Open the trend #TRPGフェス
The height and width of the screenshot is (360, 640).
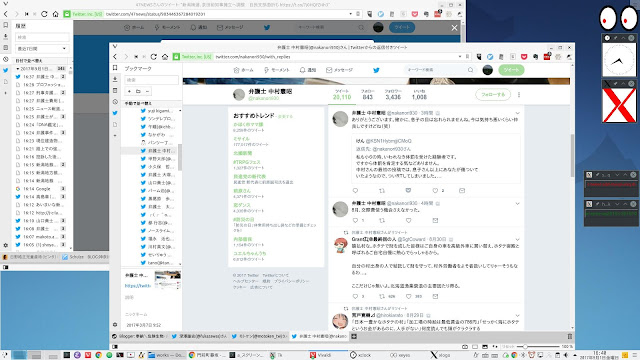(247, 162)
